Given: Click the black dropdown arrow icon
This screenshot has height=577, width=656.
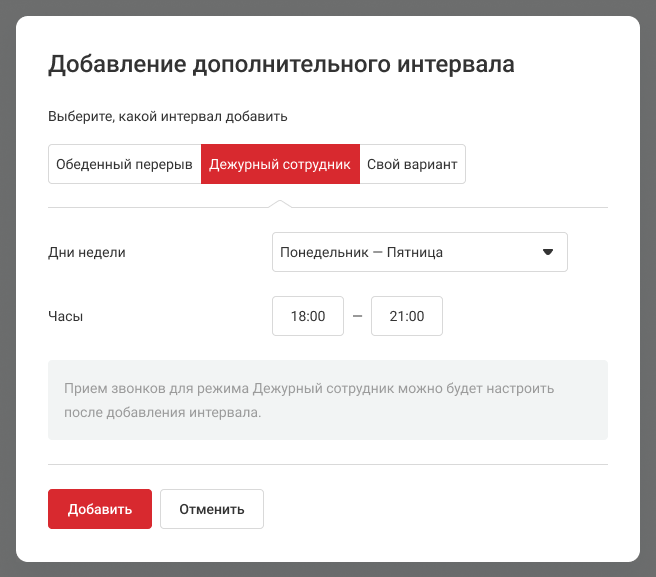Looking at the screenshot, I should pos(547,252).
